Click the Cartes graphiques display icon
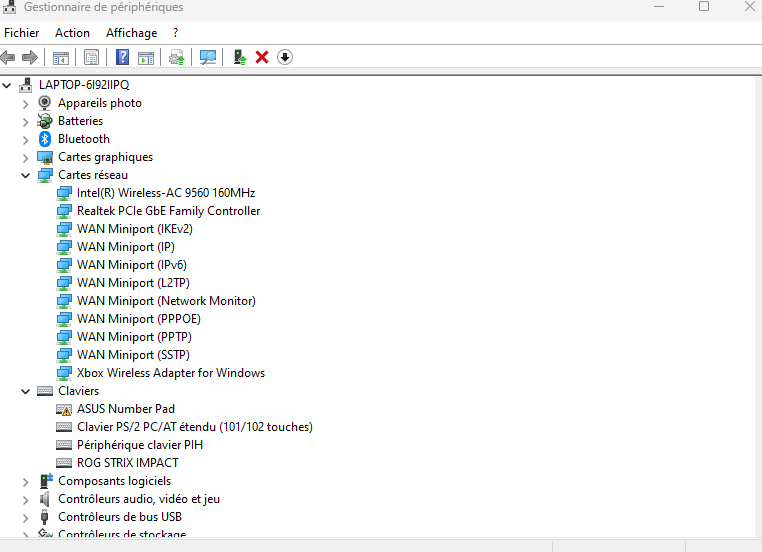The height and width of the screenshot is (552, 762). [x=45, y=157]
